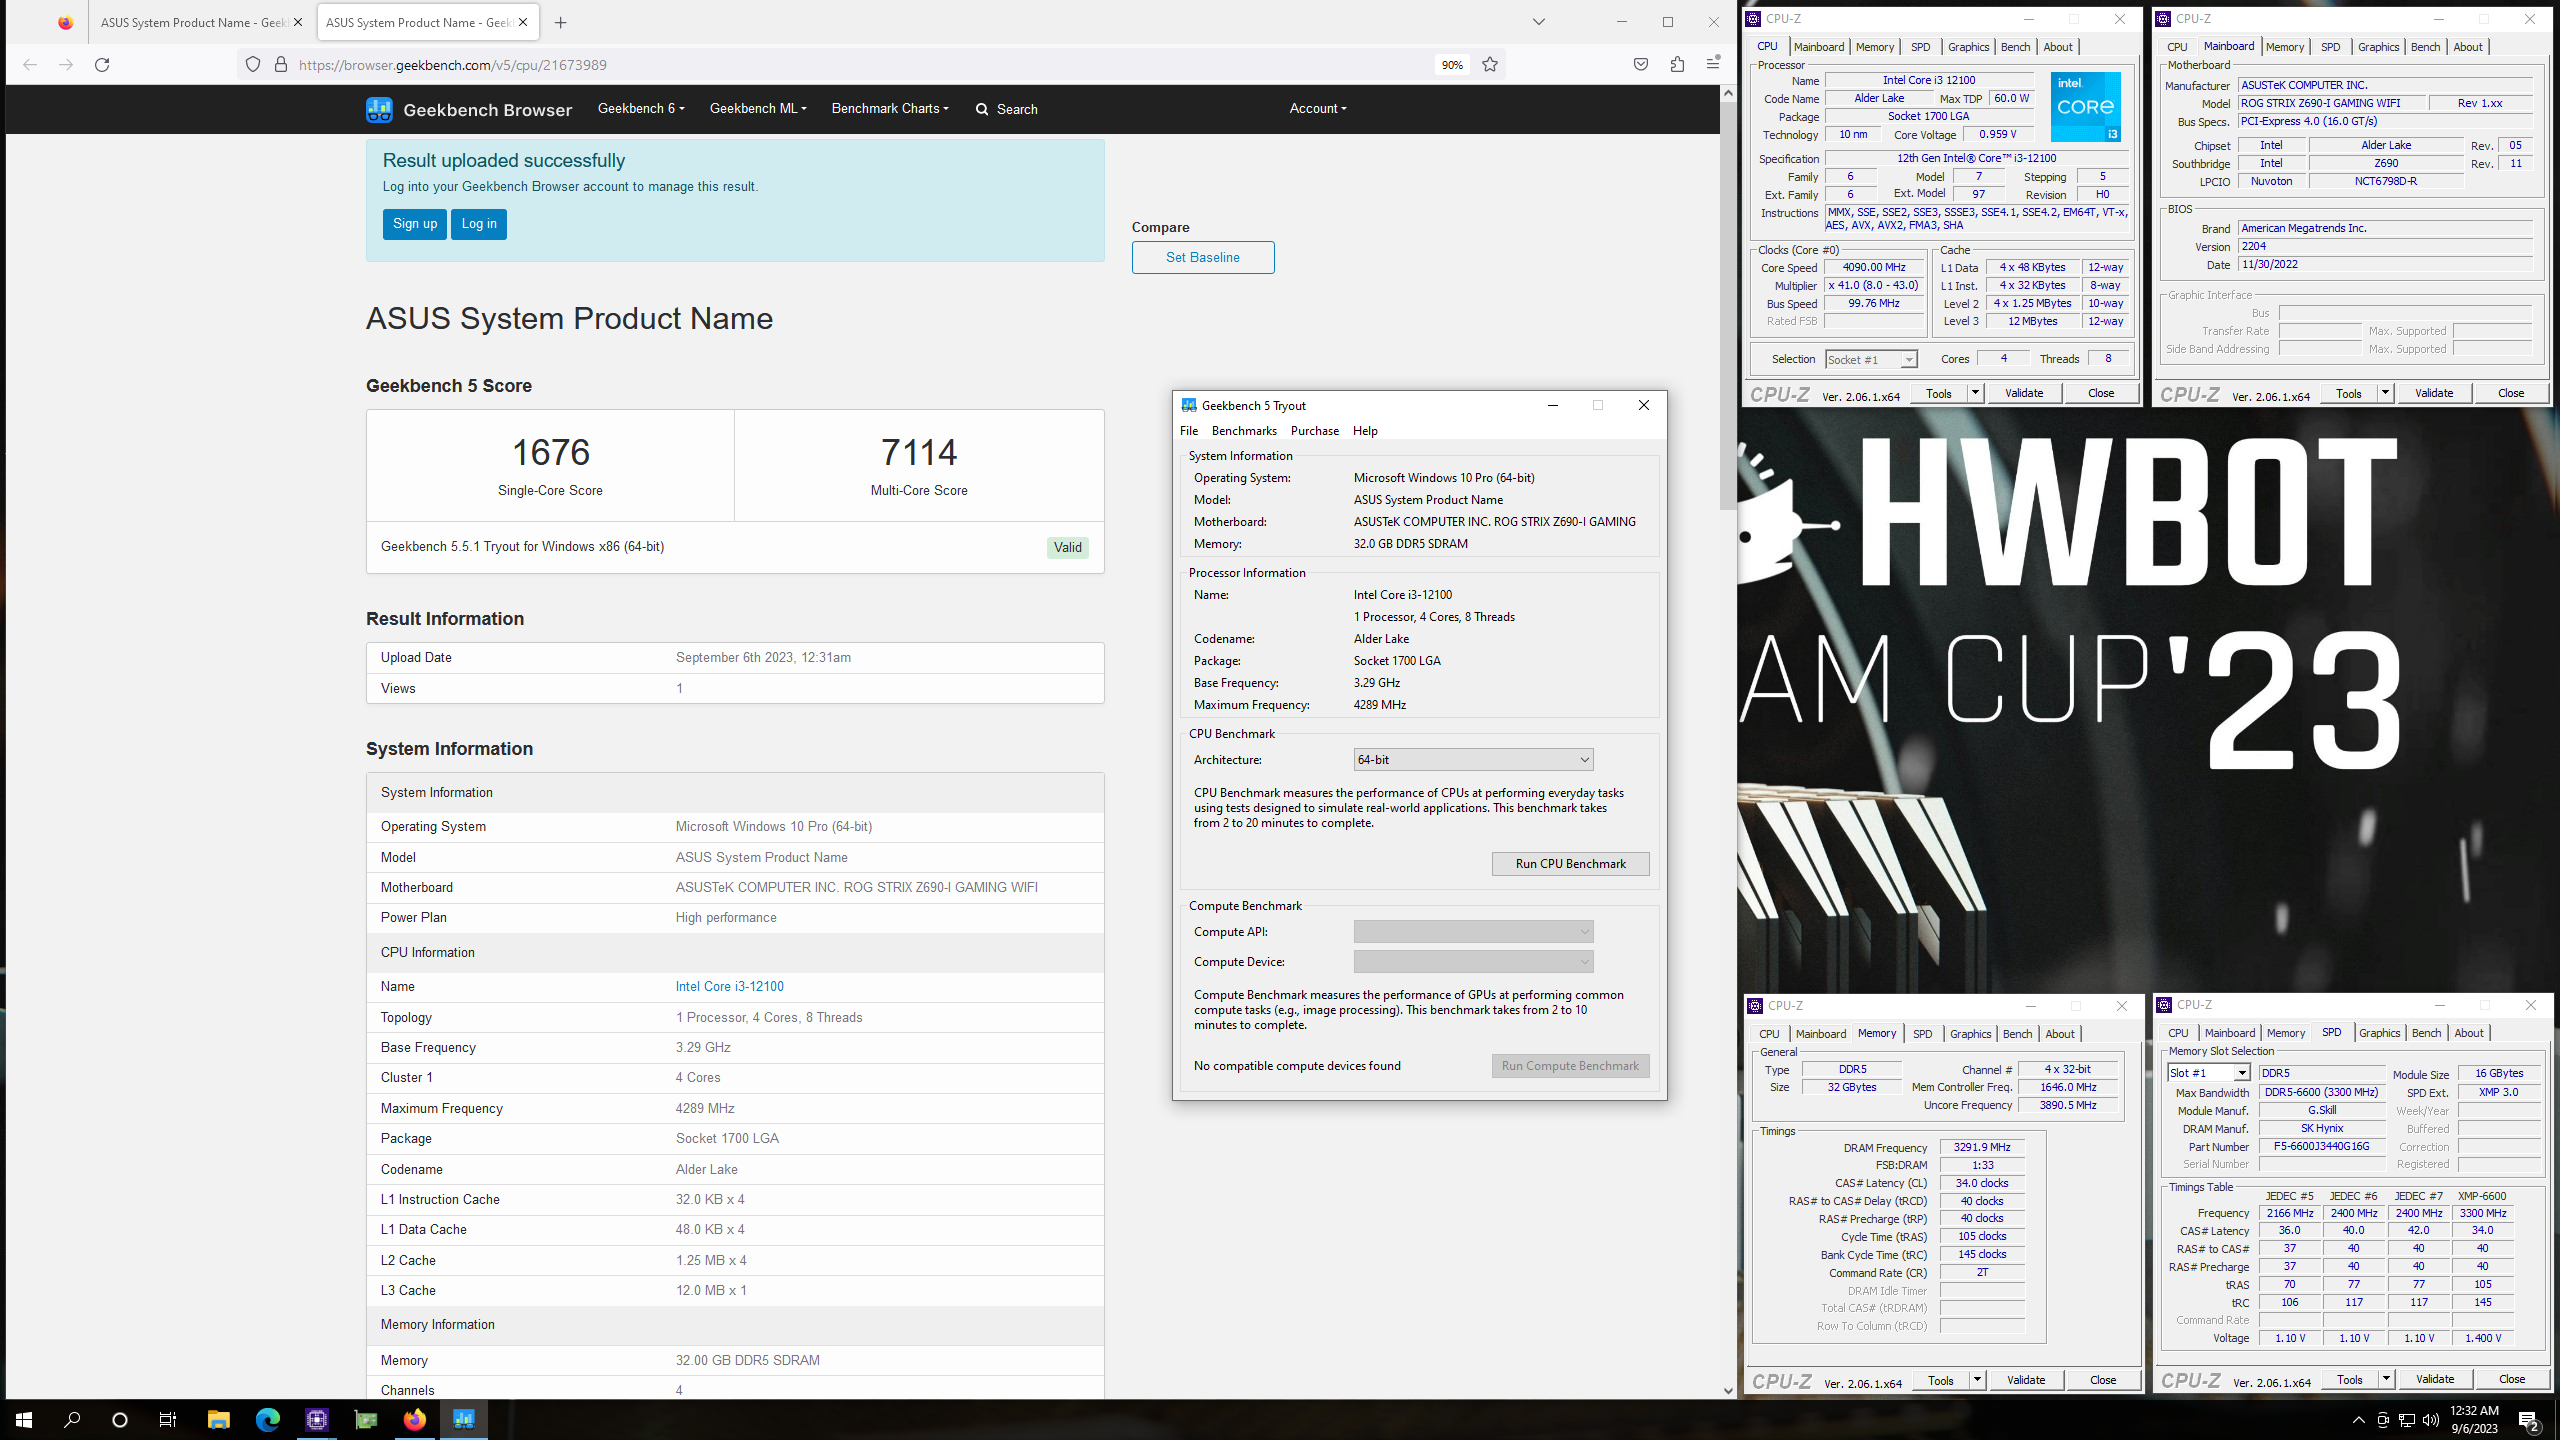Expand the Benchmark Charts menu
Image resolution: width=2560 pixels, height=1440 pixels.
point(890,108)
